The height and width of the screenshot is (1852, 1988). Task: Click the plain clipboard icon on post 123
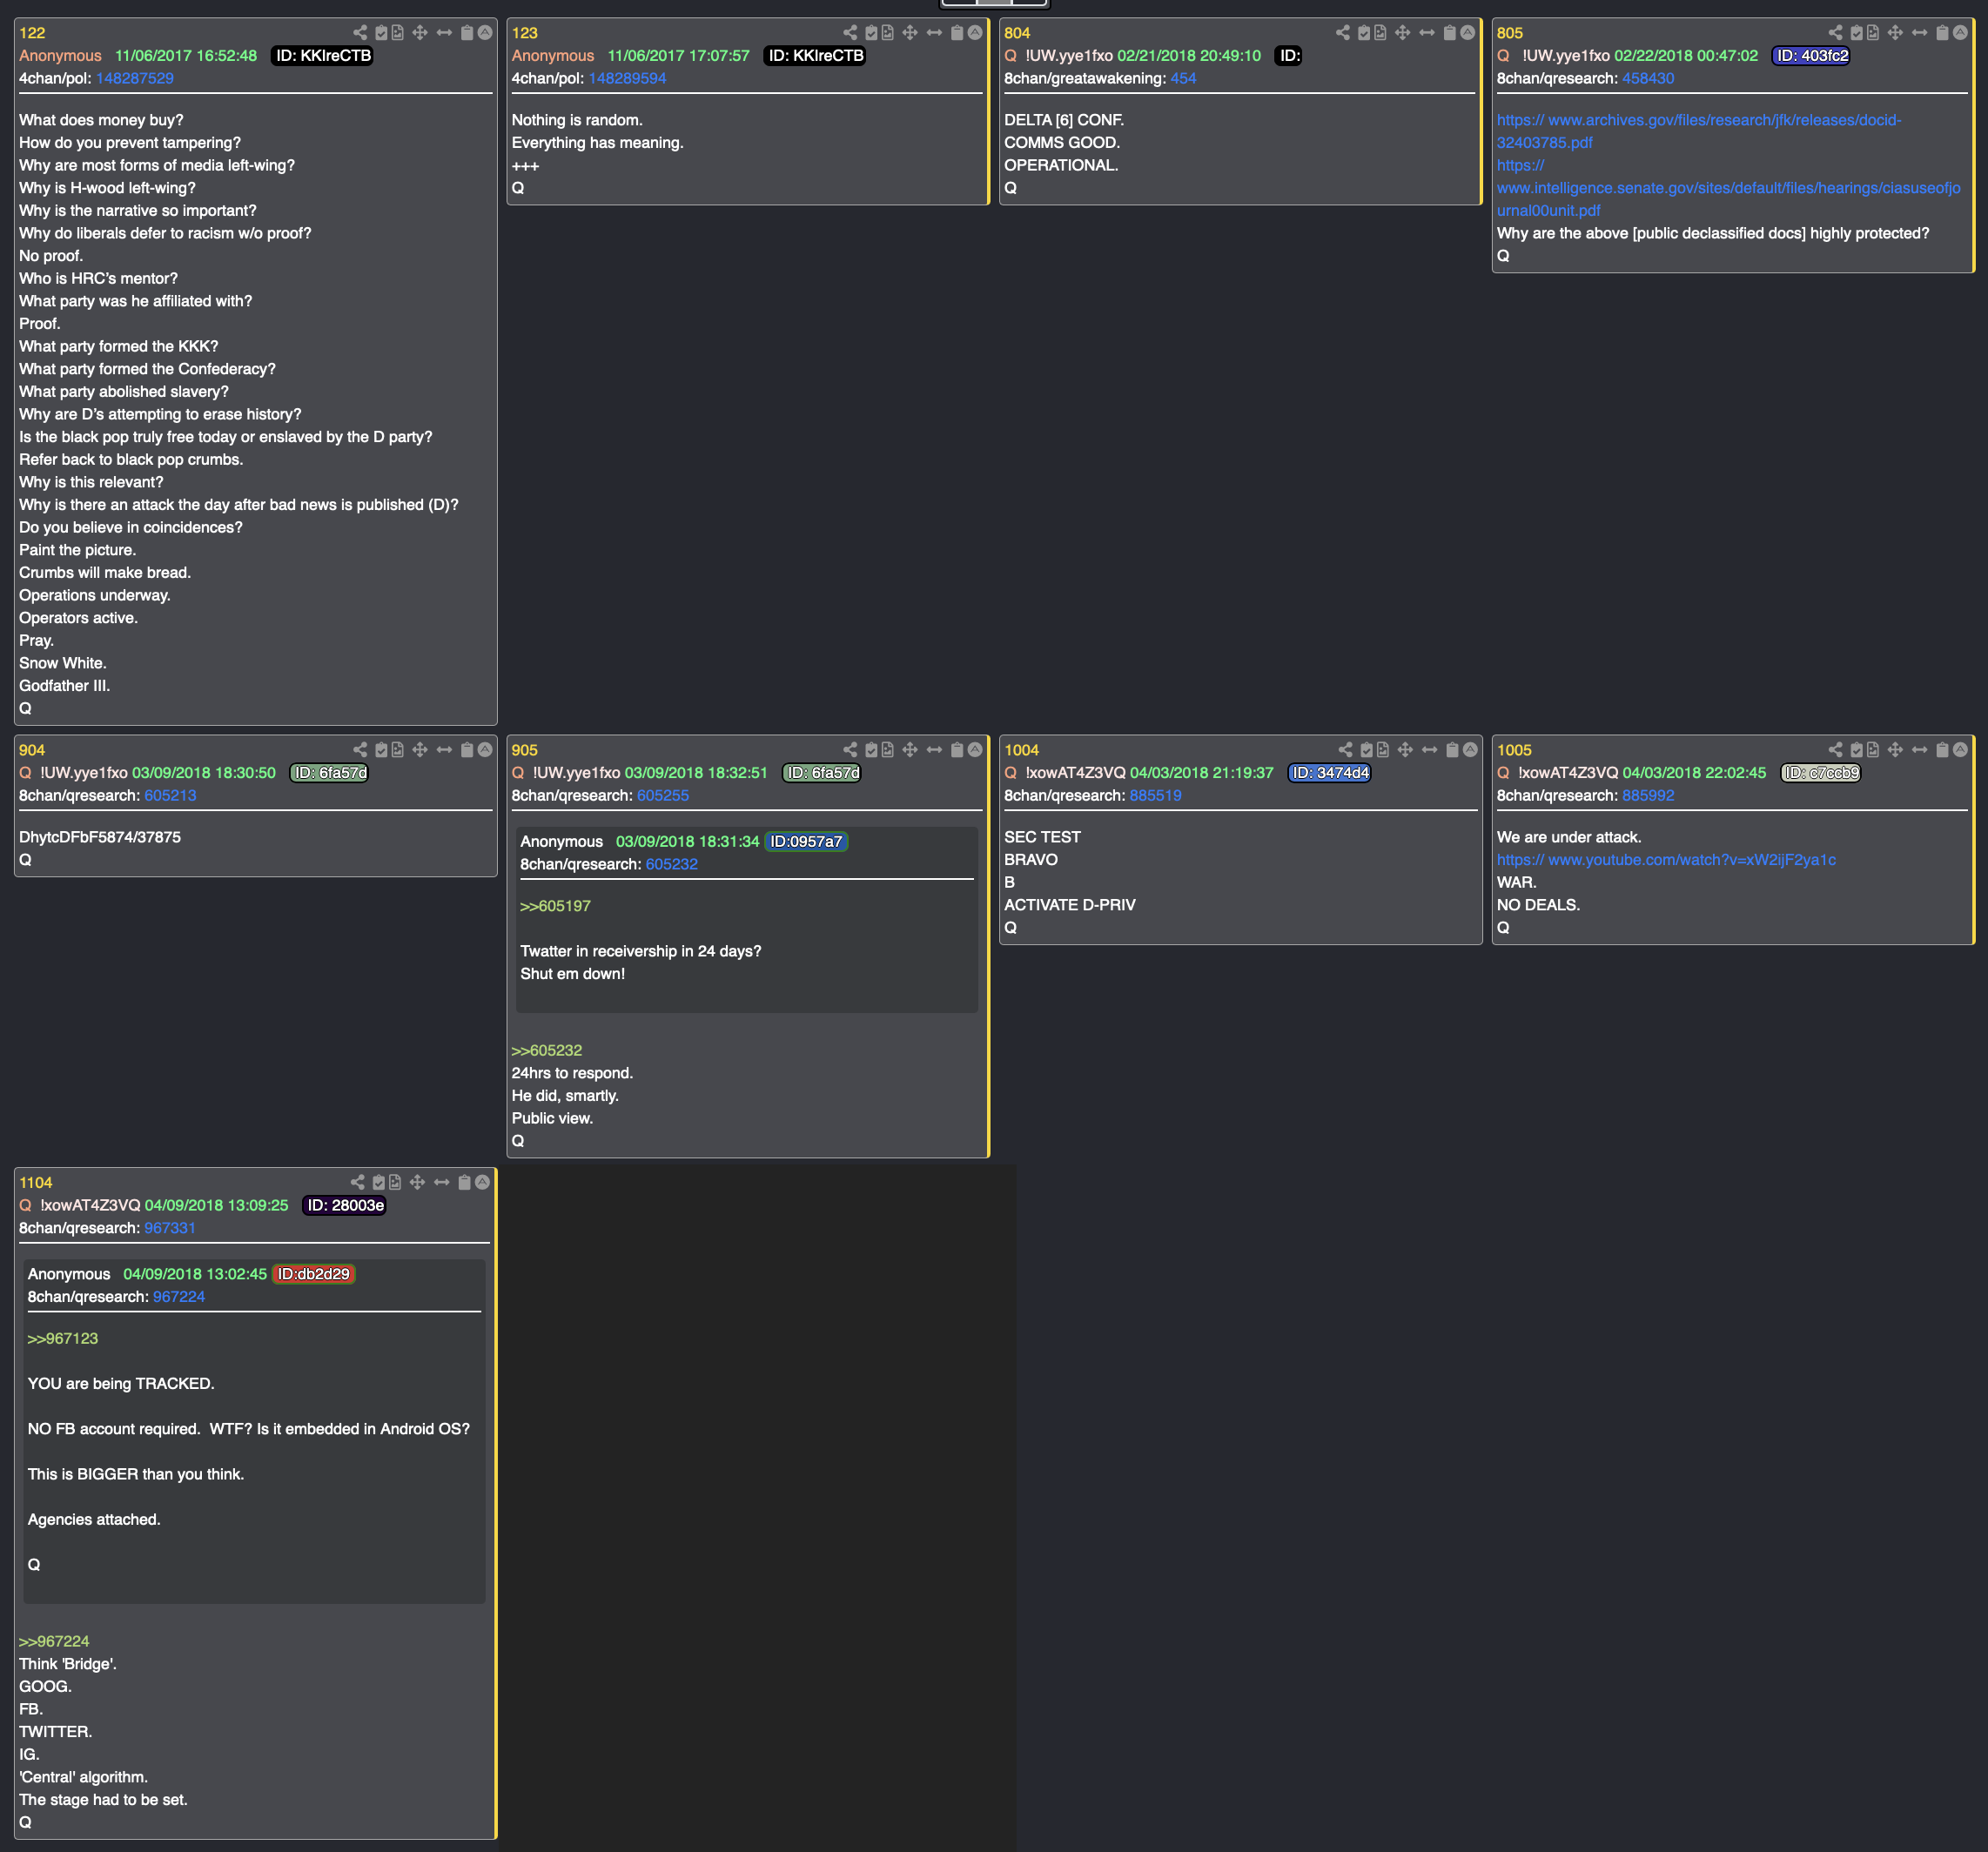[957, 33]
